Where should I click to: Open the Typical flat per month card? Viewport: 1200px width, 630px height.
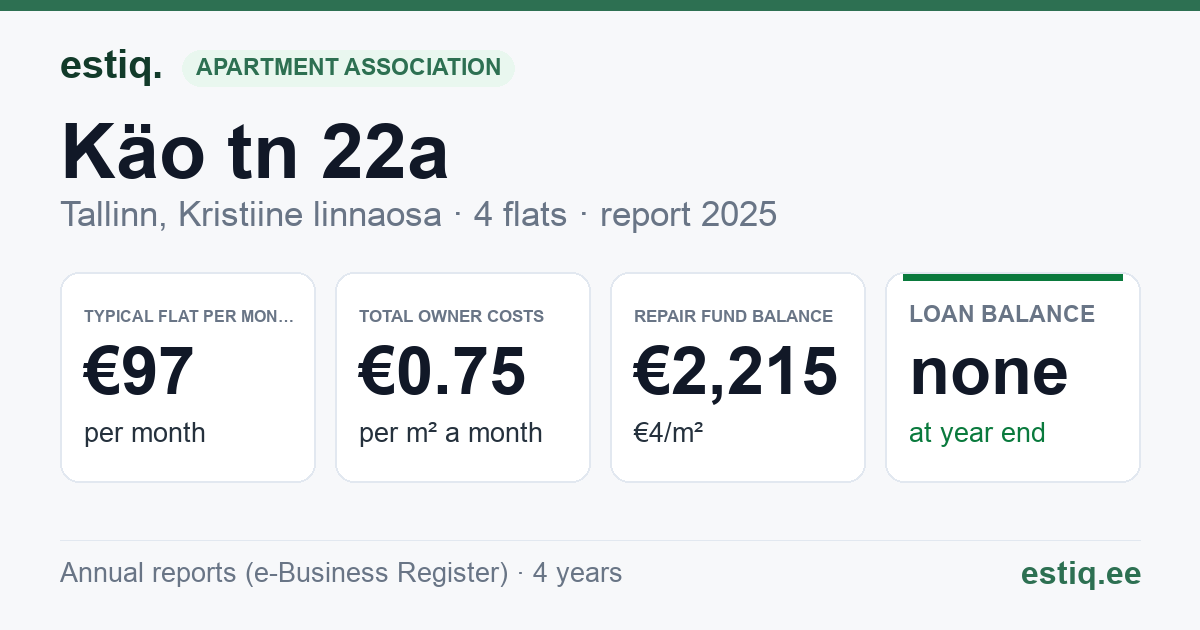click(188, 377)
